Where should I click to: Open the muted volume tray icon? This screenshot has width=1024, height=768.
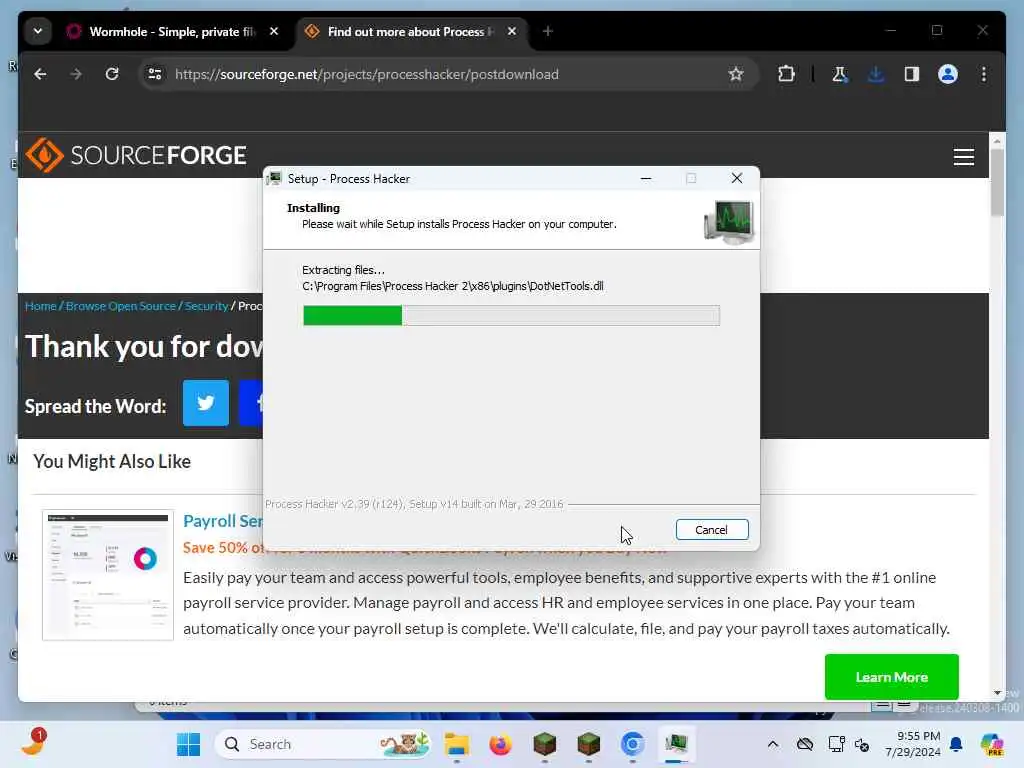click(862, 744)
